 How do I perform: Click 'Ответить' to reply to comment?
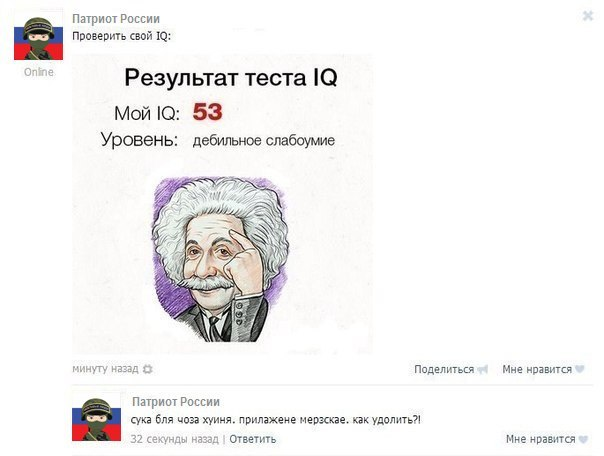(x=253, y=439)
